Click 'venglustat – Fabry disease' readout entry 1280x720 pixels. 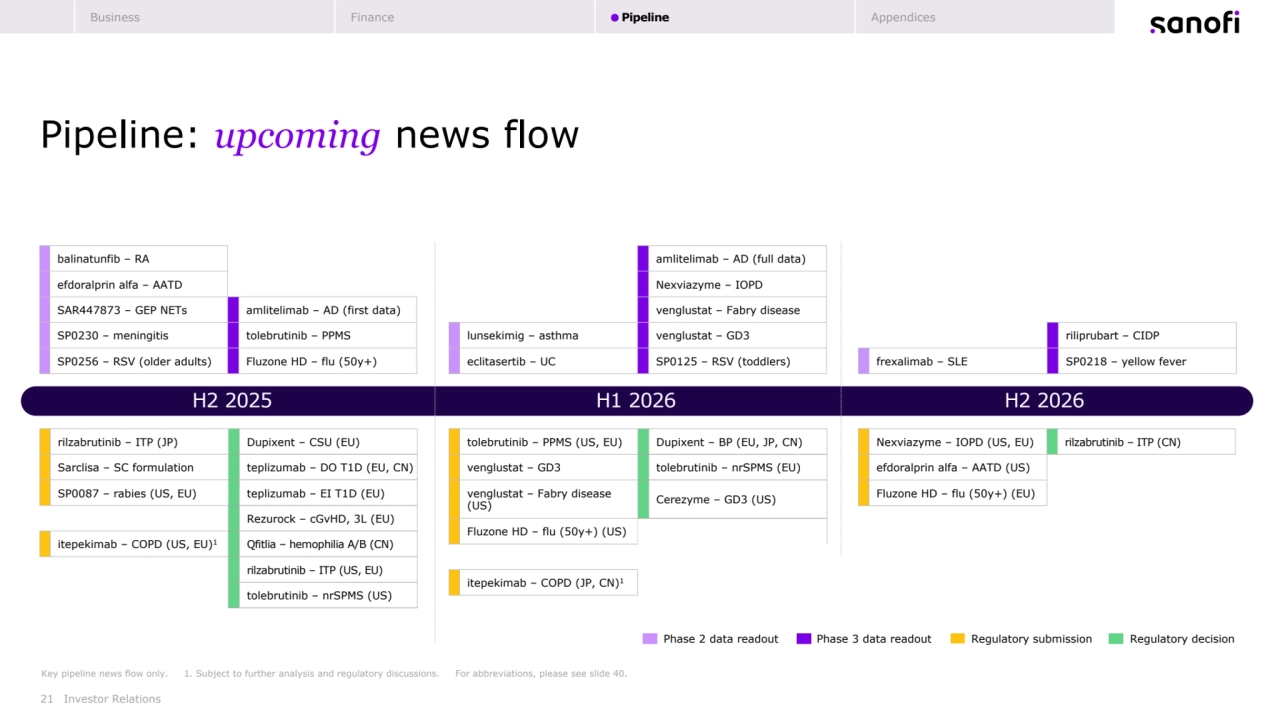click(x=732, y=310)
